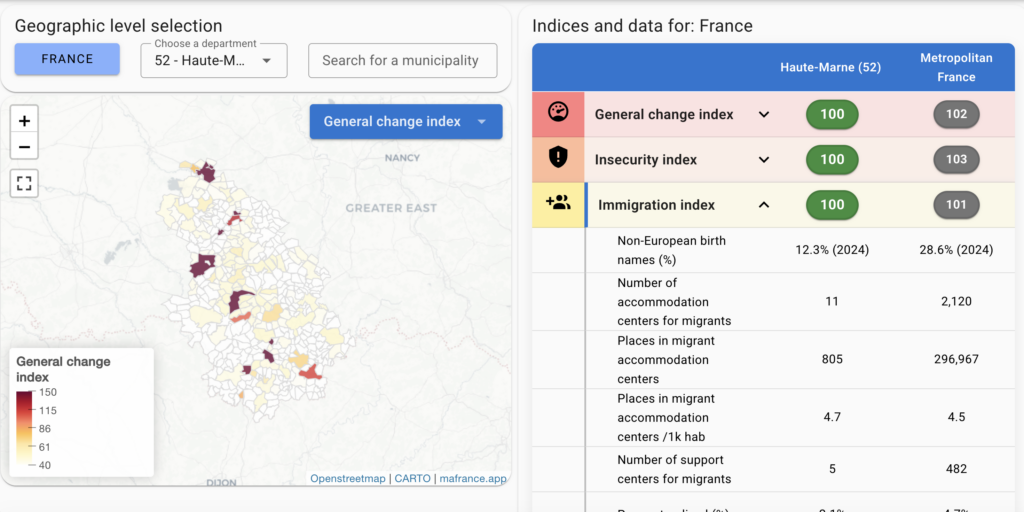The height and width of the screenshot is (512, 1024).
Task: Expand the General change index row
Action: (764, 114)
